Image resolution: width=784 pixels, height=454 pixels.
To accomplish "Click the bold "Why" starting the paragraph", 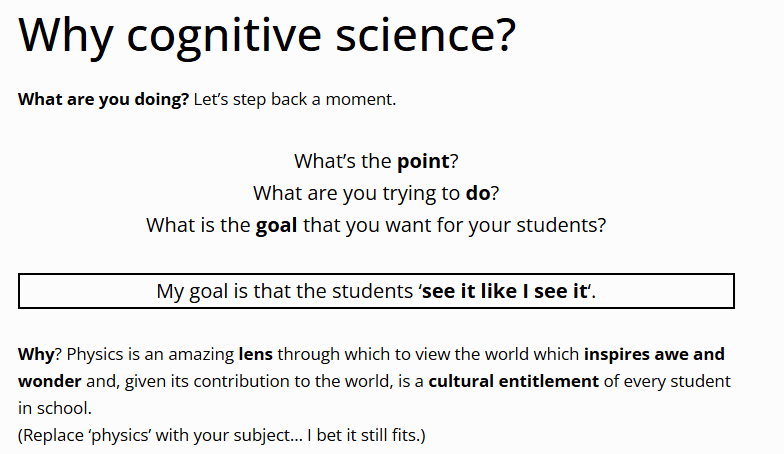I will tap(34, 354).
